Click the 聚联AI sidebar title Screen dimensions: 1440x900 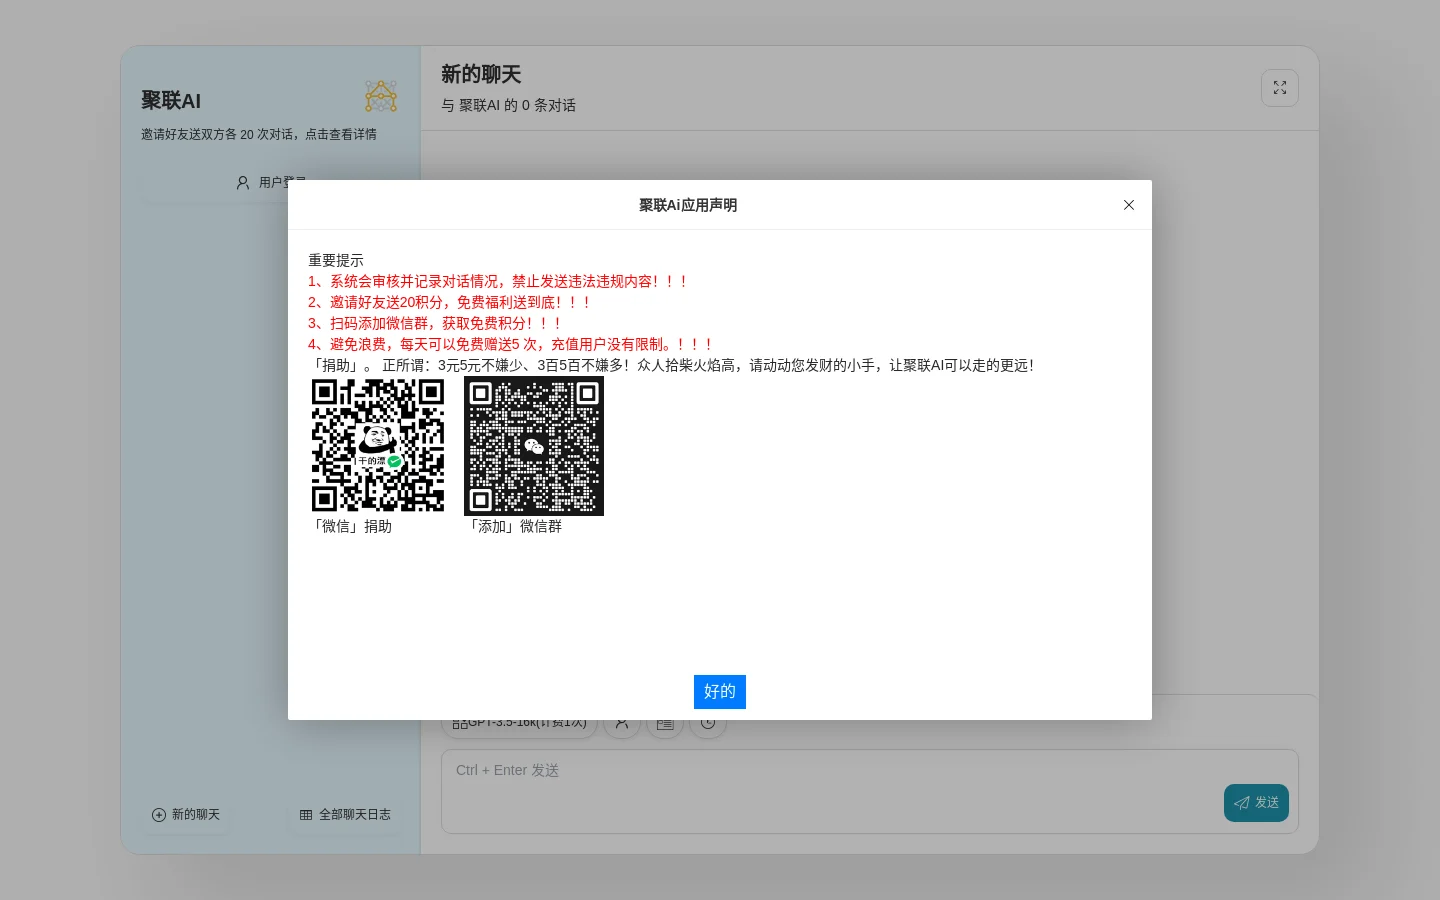coord(171,100)
